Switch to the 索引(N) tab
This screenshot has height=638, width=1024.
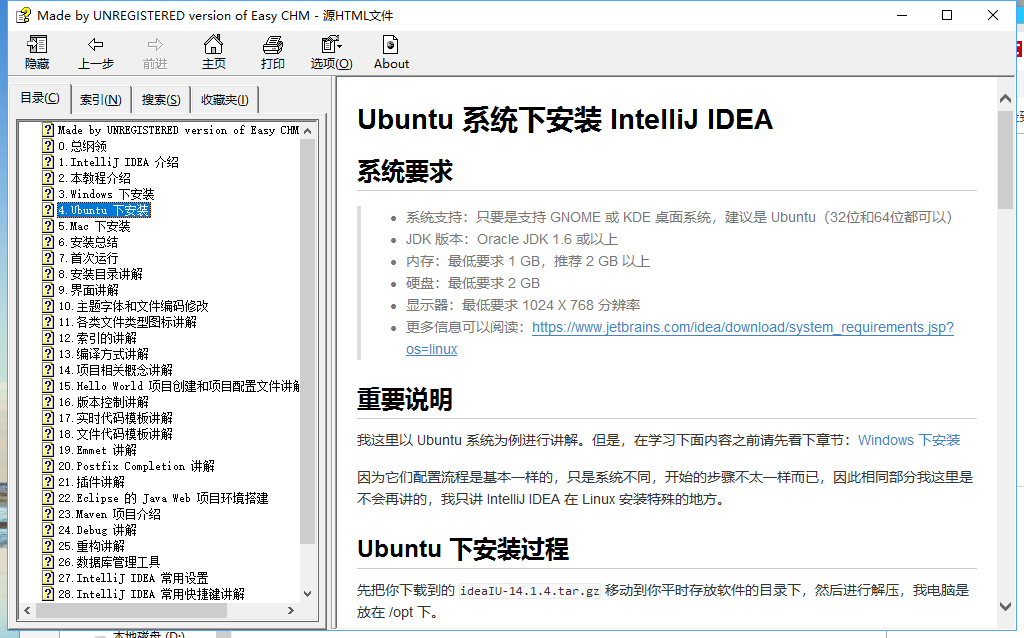click(101, 99)
